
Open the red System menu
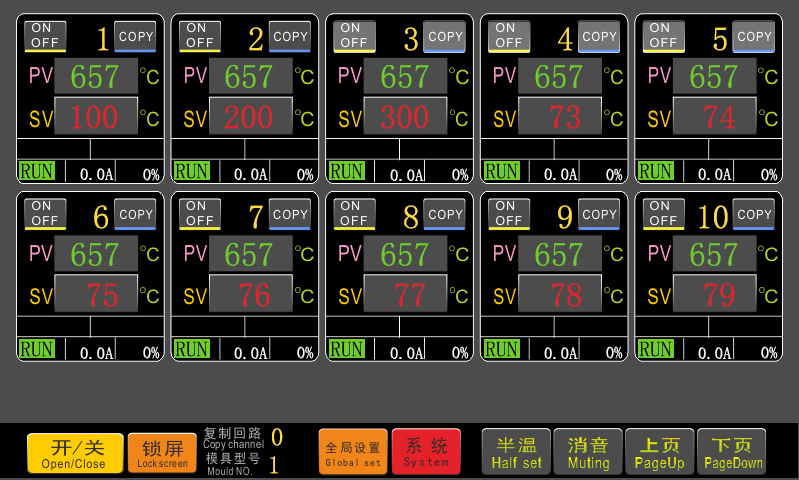tap(426, 452)
